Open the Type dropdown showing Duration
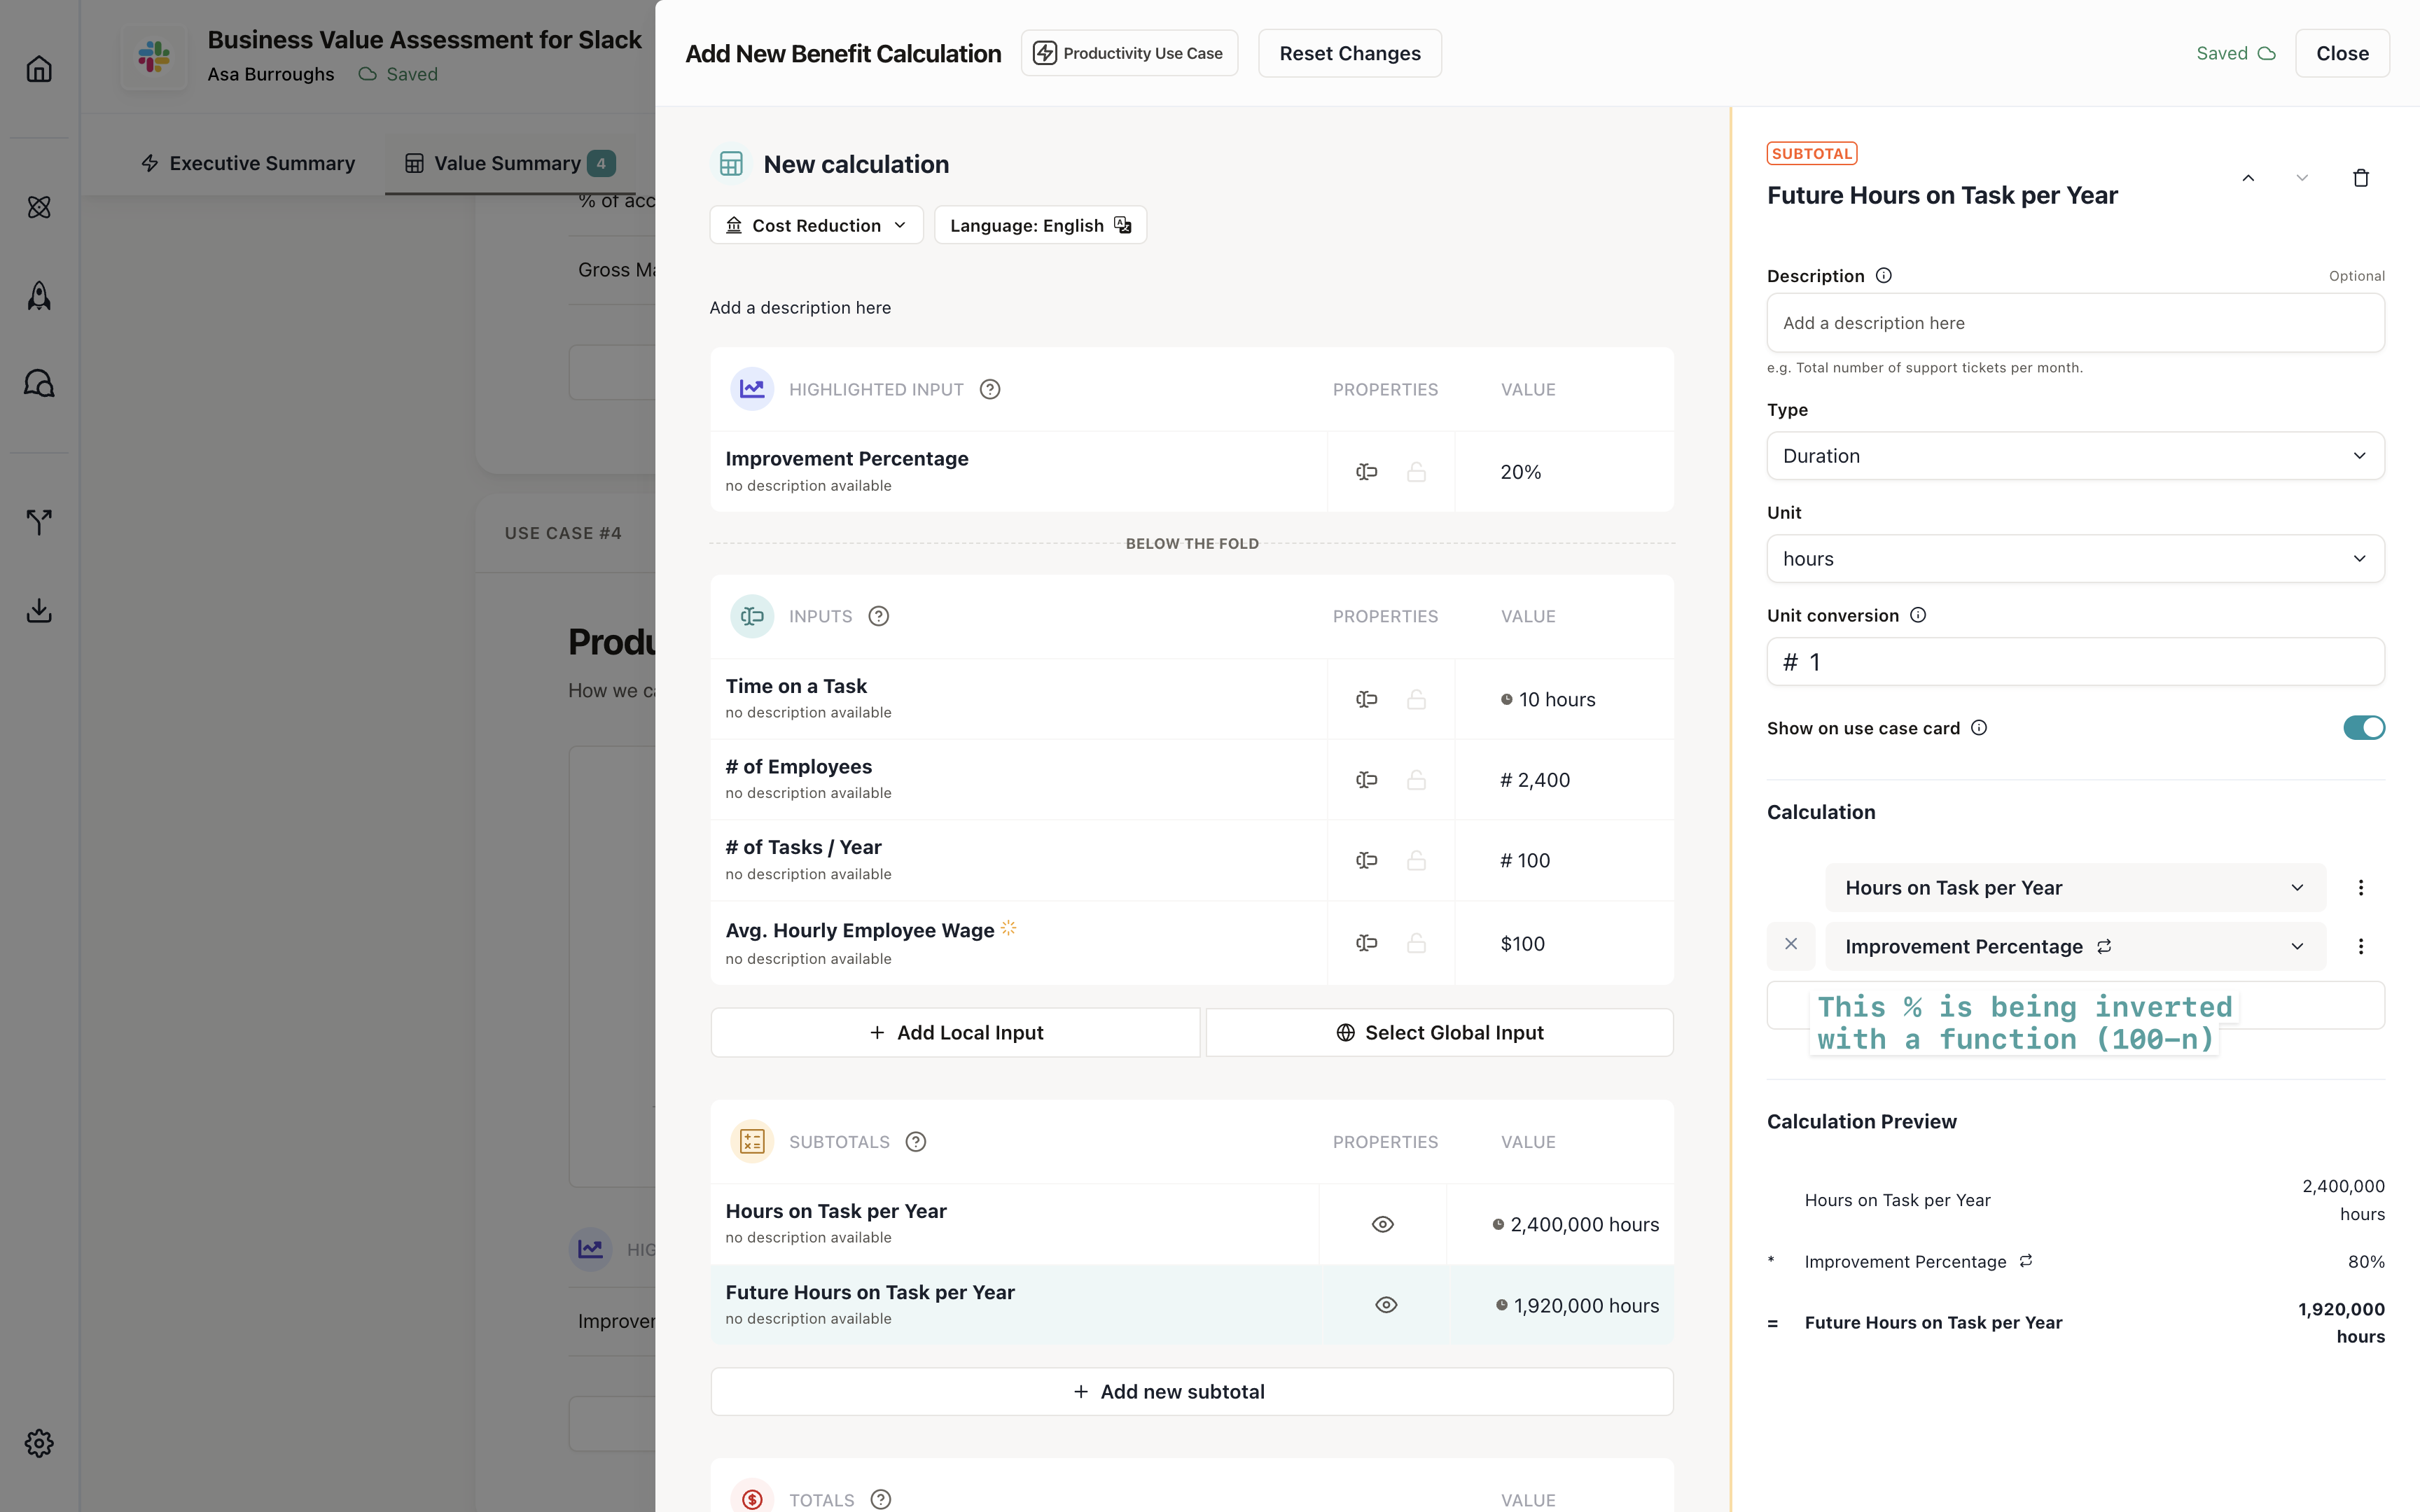2420x1512 pixels. (x=2075, y=456)
